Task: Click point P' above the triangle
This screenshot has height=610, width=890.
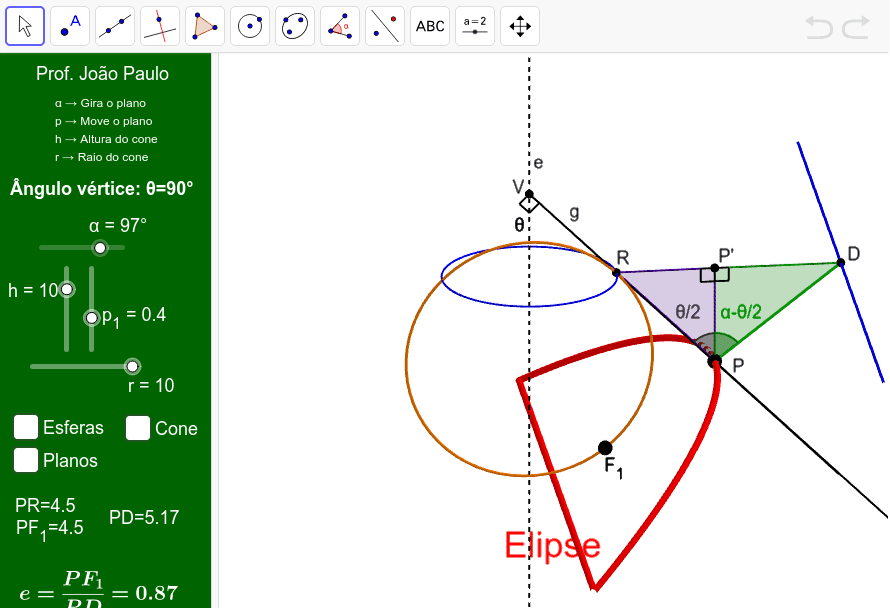Action: pos(715,268)
